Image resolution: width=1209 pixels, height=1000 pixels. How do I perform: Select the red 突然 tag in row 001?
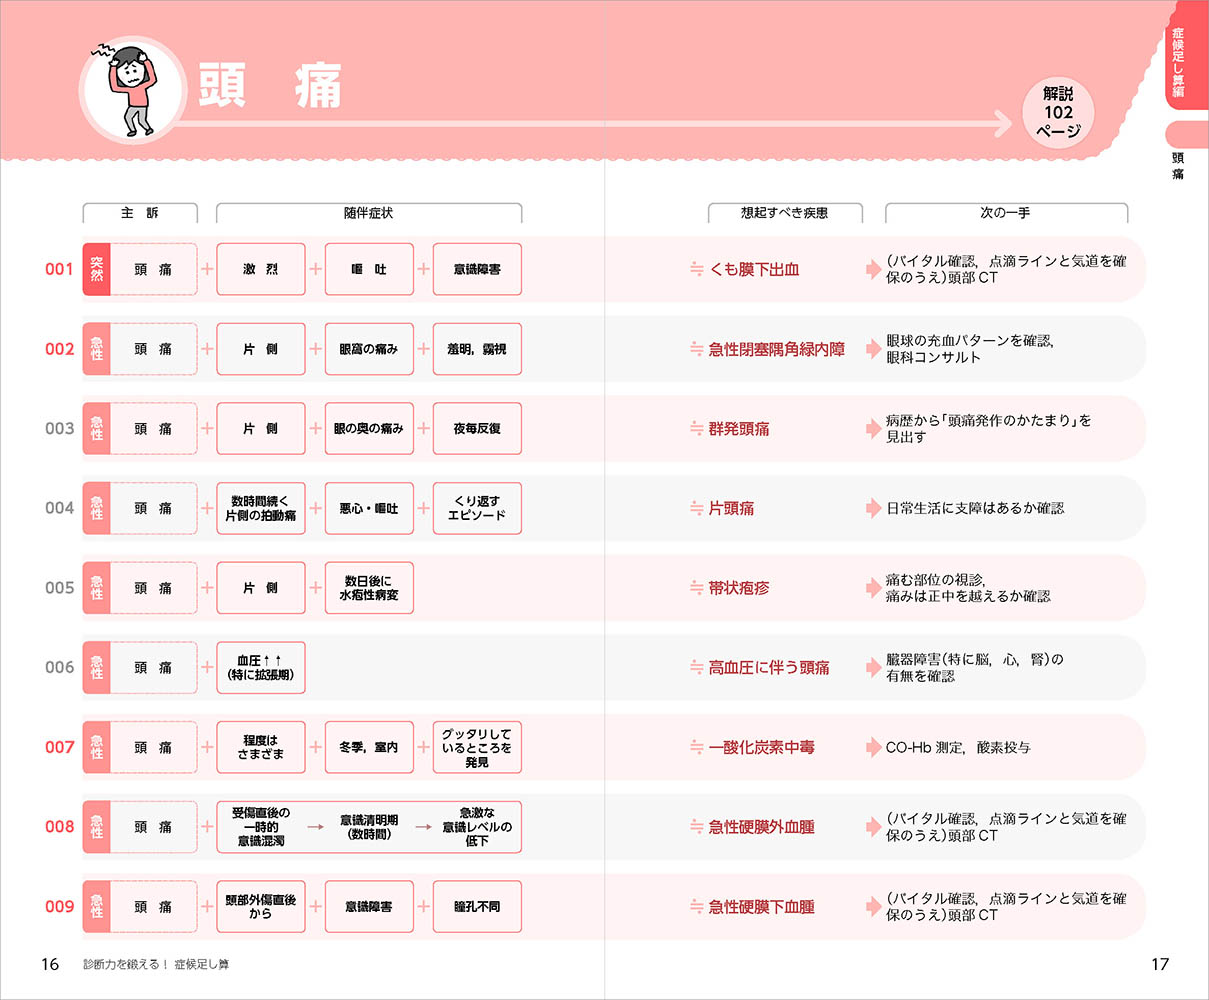tap(96, 269)
